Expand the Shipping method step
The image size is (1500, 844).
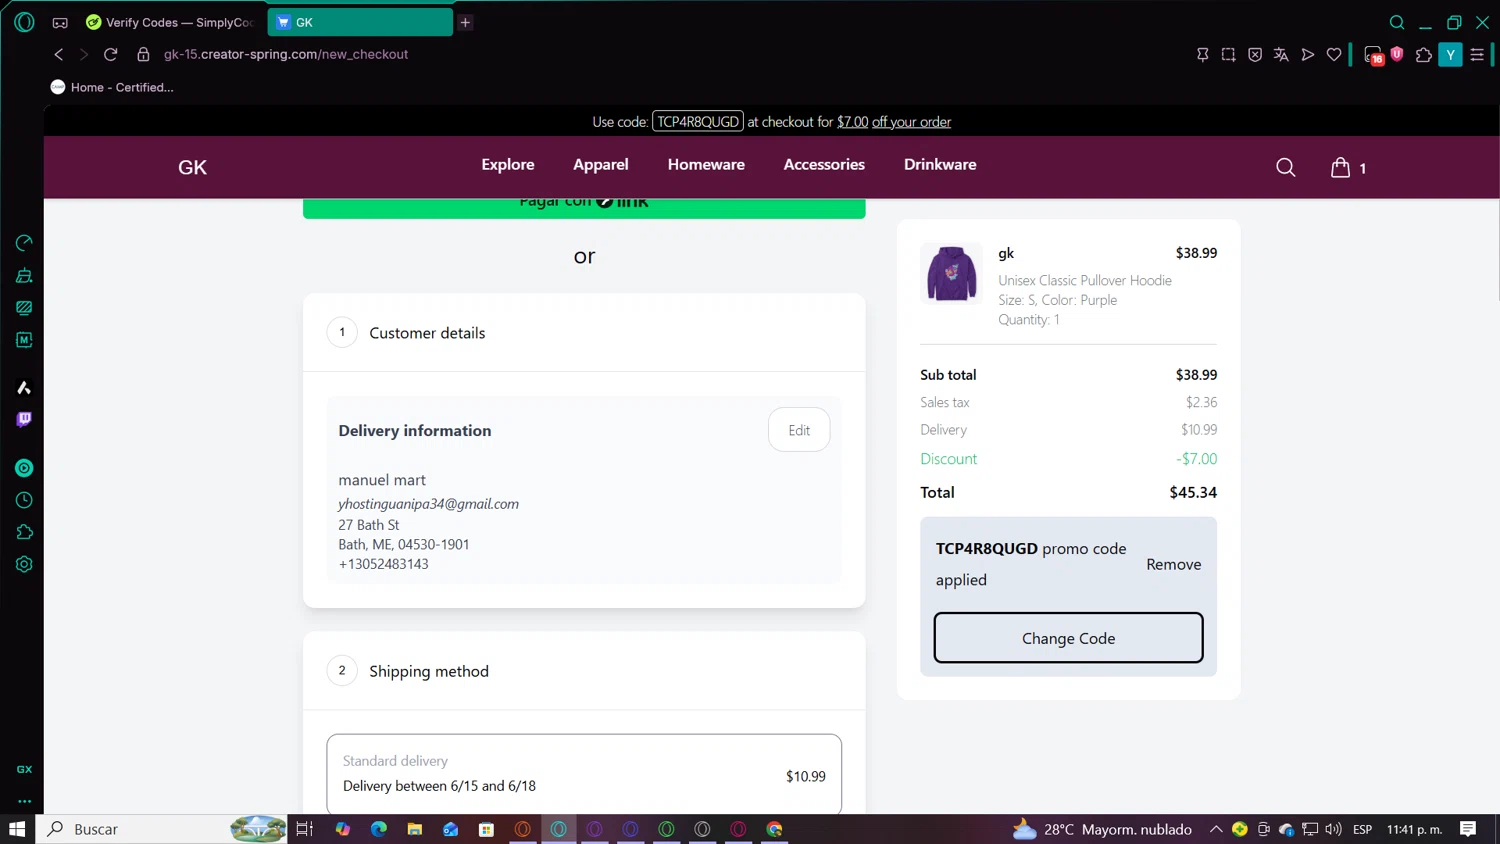(584, 671)
